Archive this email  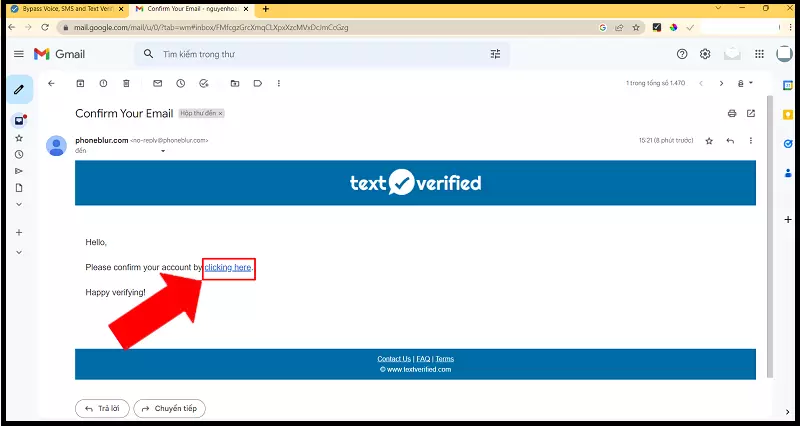(80, 83)
